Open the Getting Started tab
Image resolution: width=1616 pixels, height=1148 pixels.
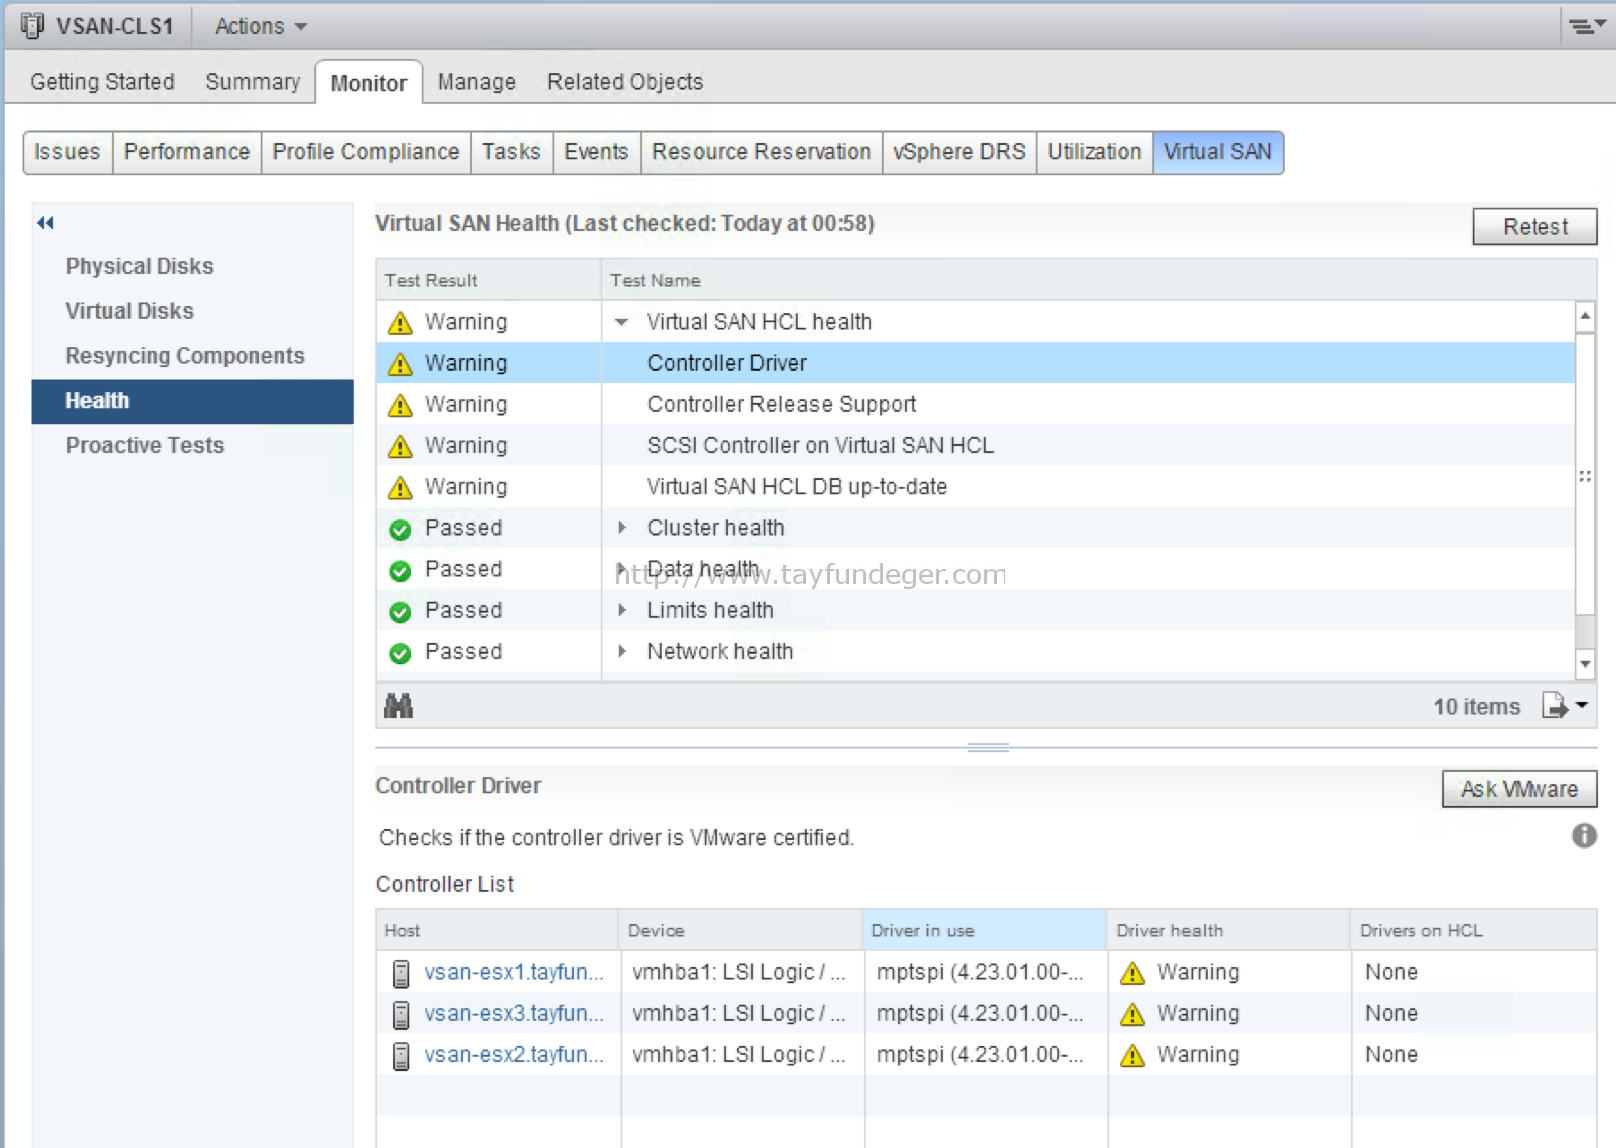(102, 82)
